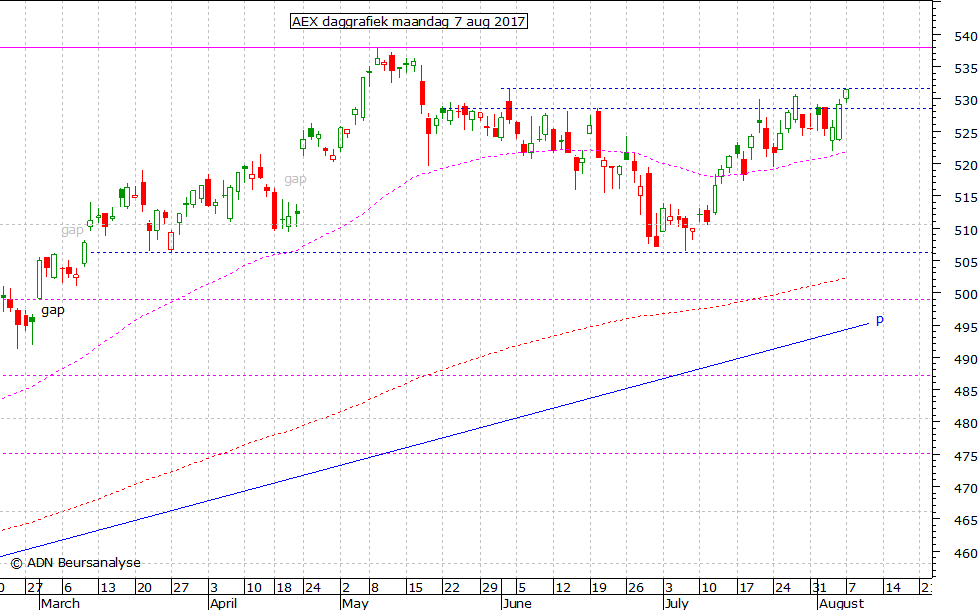980x610 pixels.
Task: Click the grey 'gap' label near 510
Action: 72,231
